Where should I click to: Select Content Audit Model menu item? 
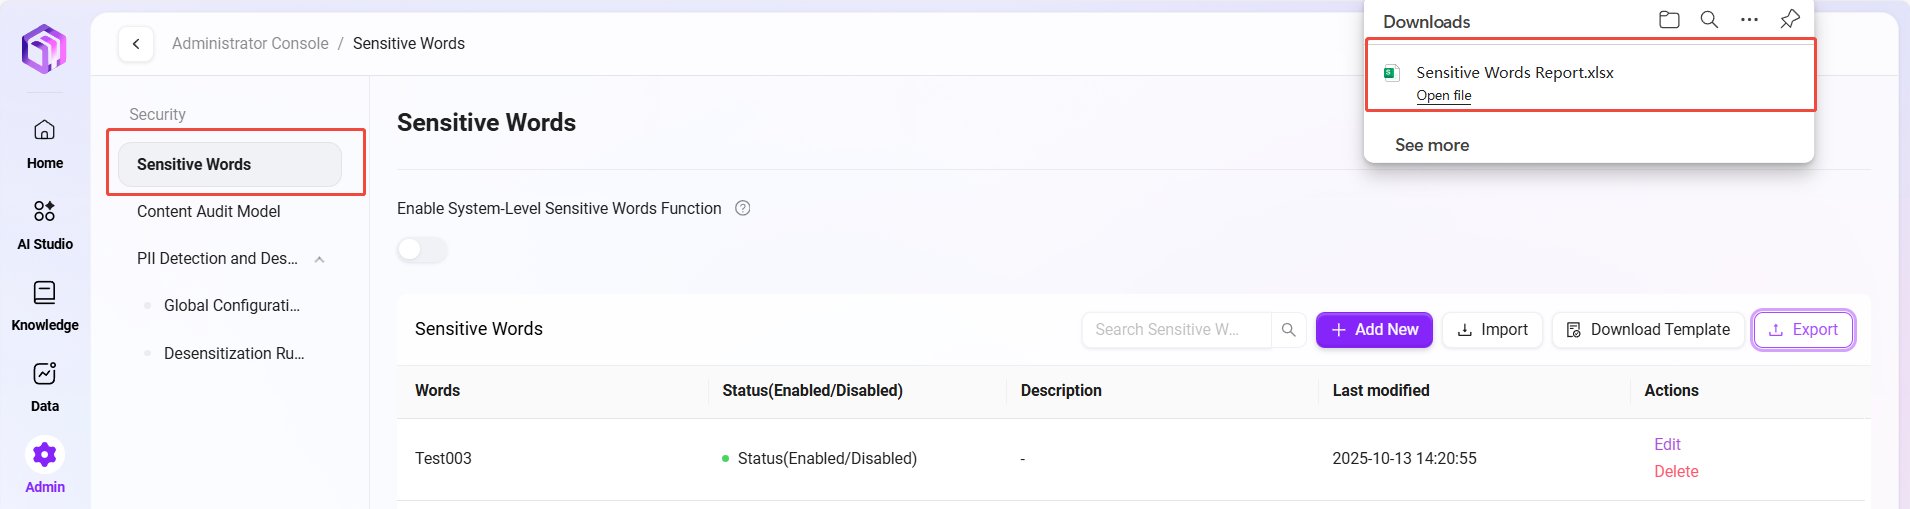coord(208,211)
